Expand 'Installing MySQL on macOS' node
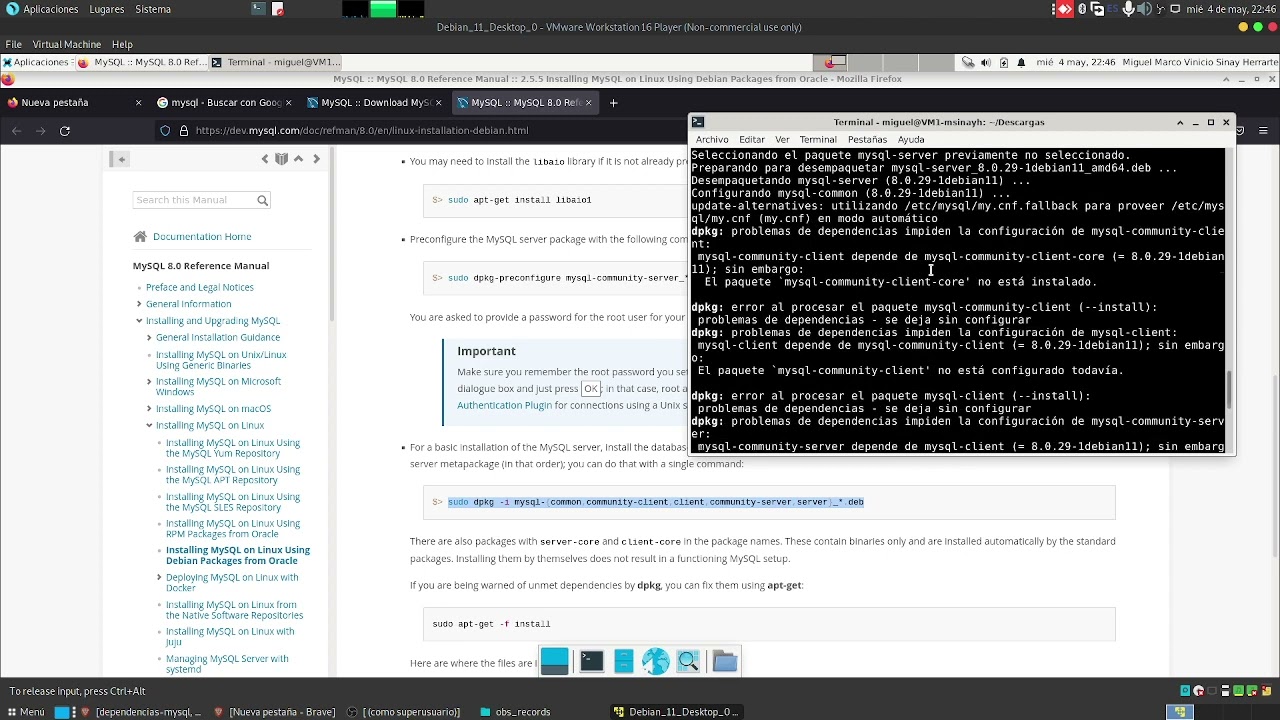The image size is (1280, 720). click(x=149, y=409)
